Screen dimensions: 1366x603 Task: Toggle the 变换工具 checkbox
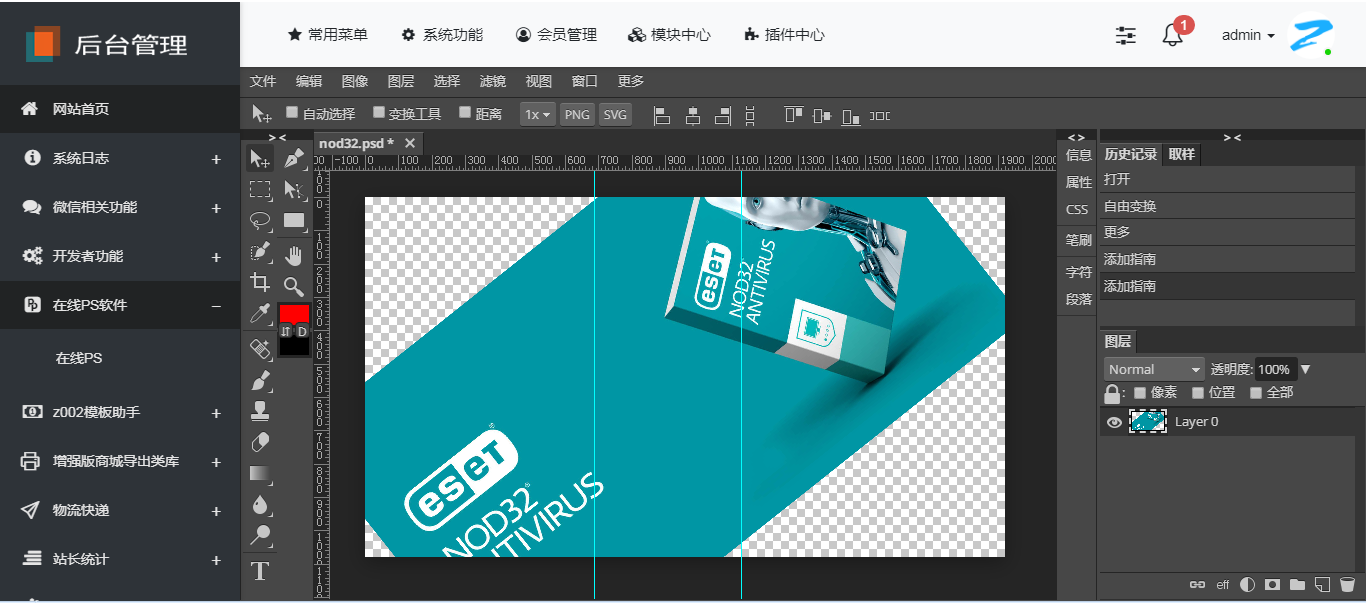379,113
